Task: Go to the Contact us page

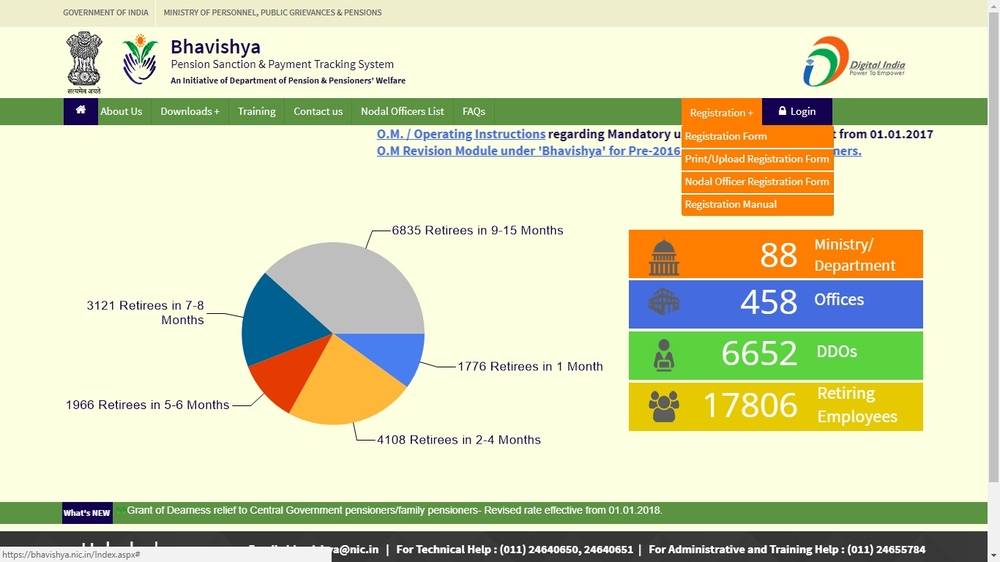Action: [x=318, y=111]
